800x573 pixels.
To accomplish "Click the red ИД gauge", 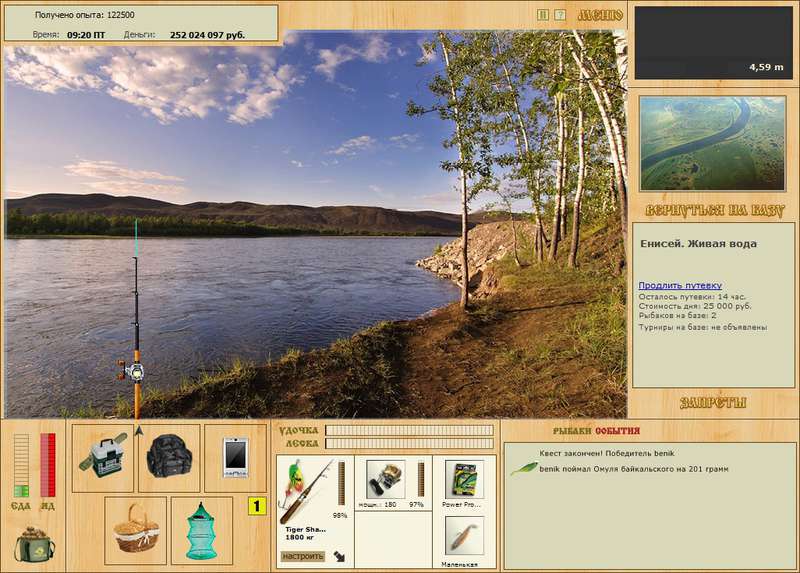I will pos(48,465).
